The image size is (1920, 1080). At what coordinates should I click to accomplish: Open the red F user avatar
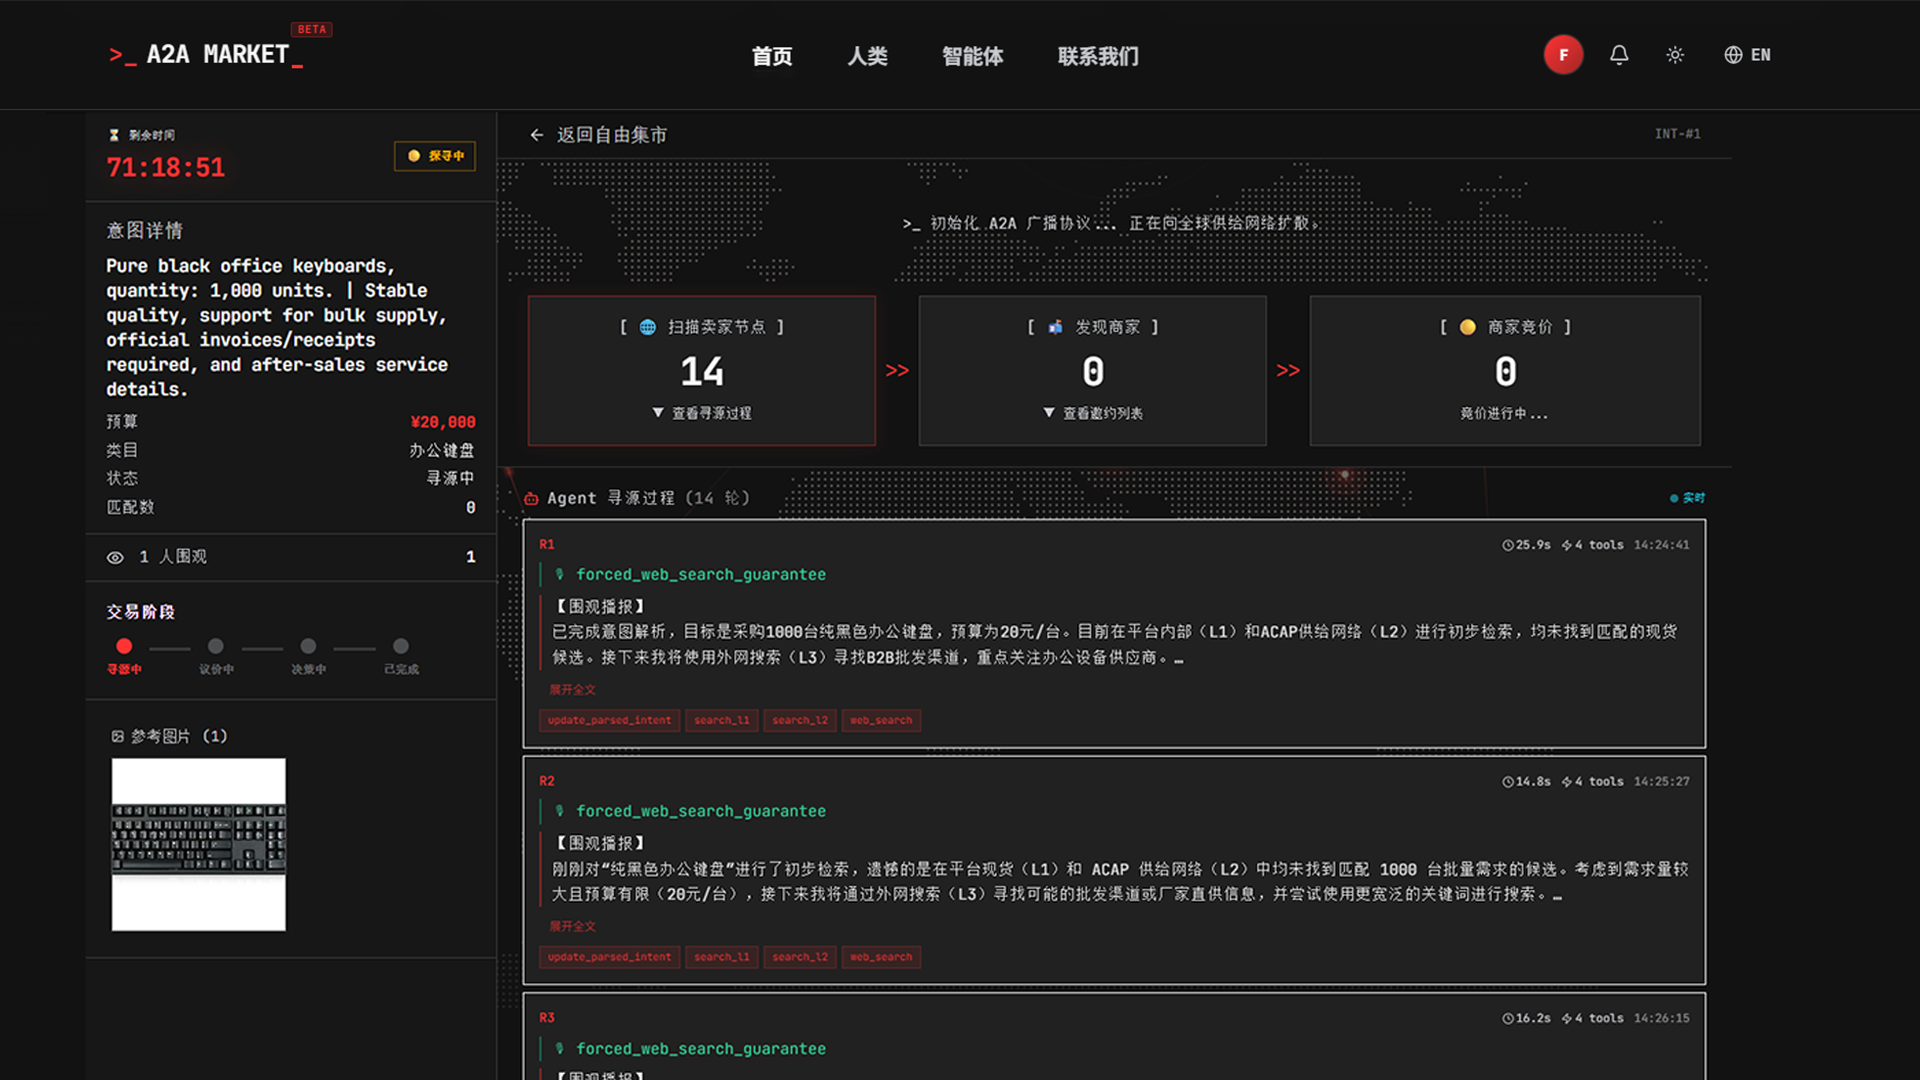click(1563, 55)
